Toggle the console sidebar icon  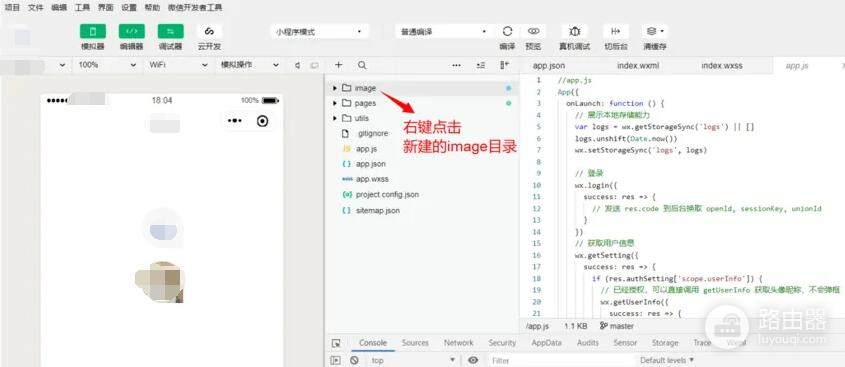tap(336, 360)
